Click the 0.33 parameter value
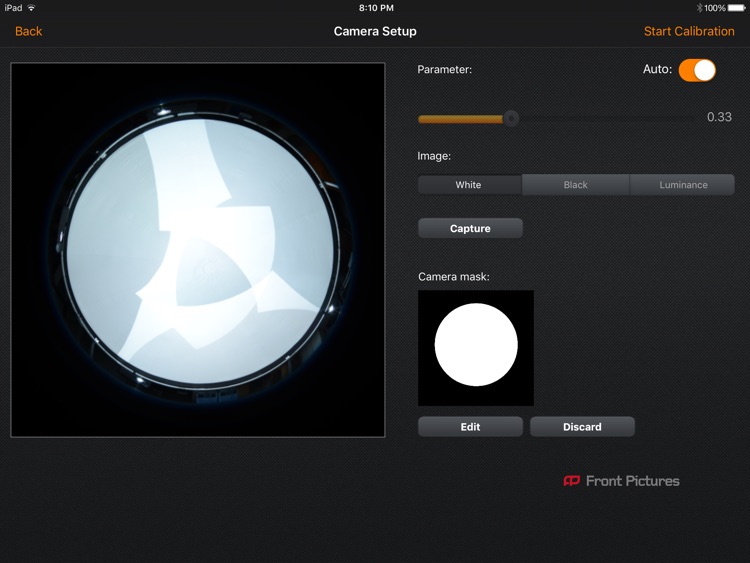750x563 pixels. click(719, 117)
